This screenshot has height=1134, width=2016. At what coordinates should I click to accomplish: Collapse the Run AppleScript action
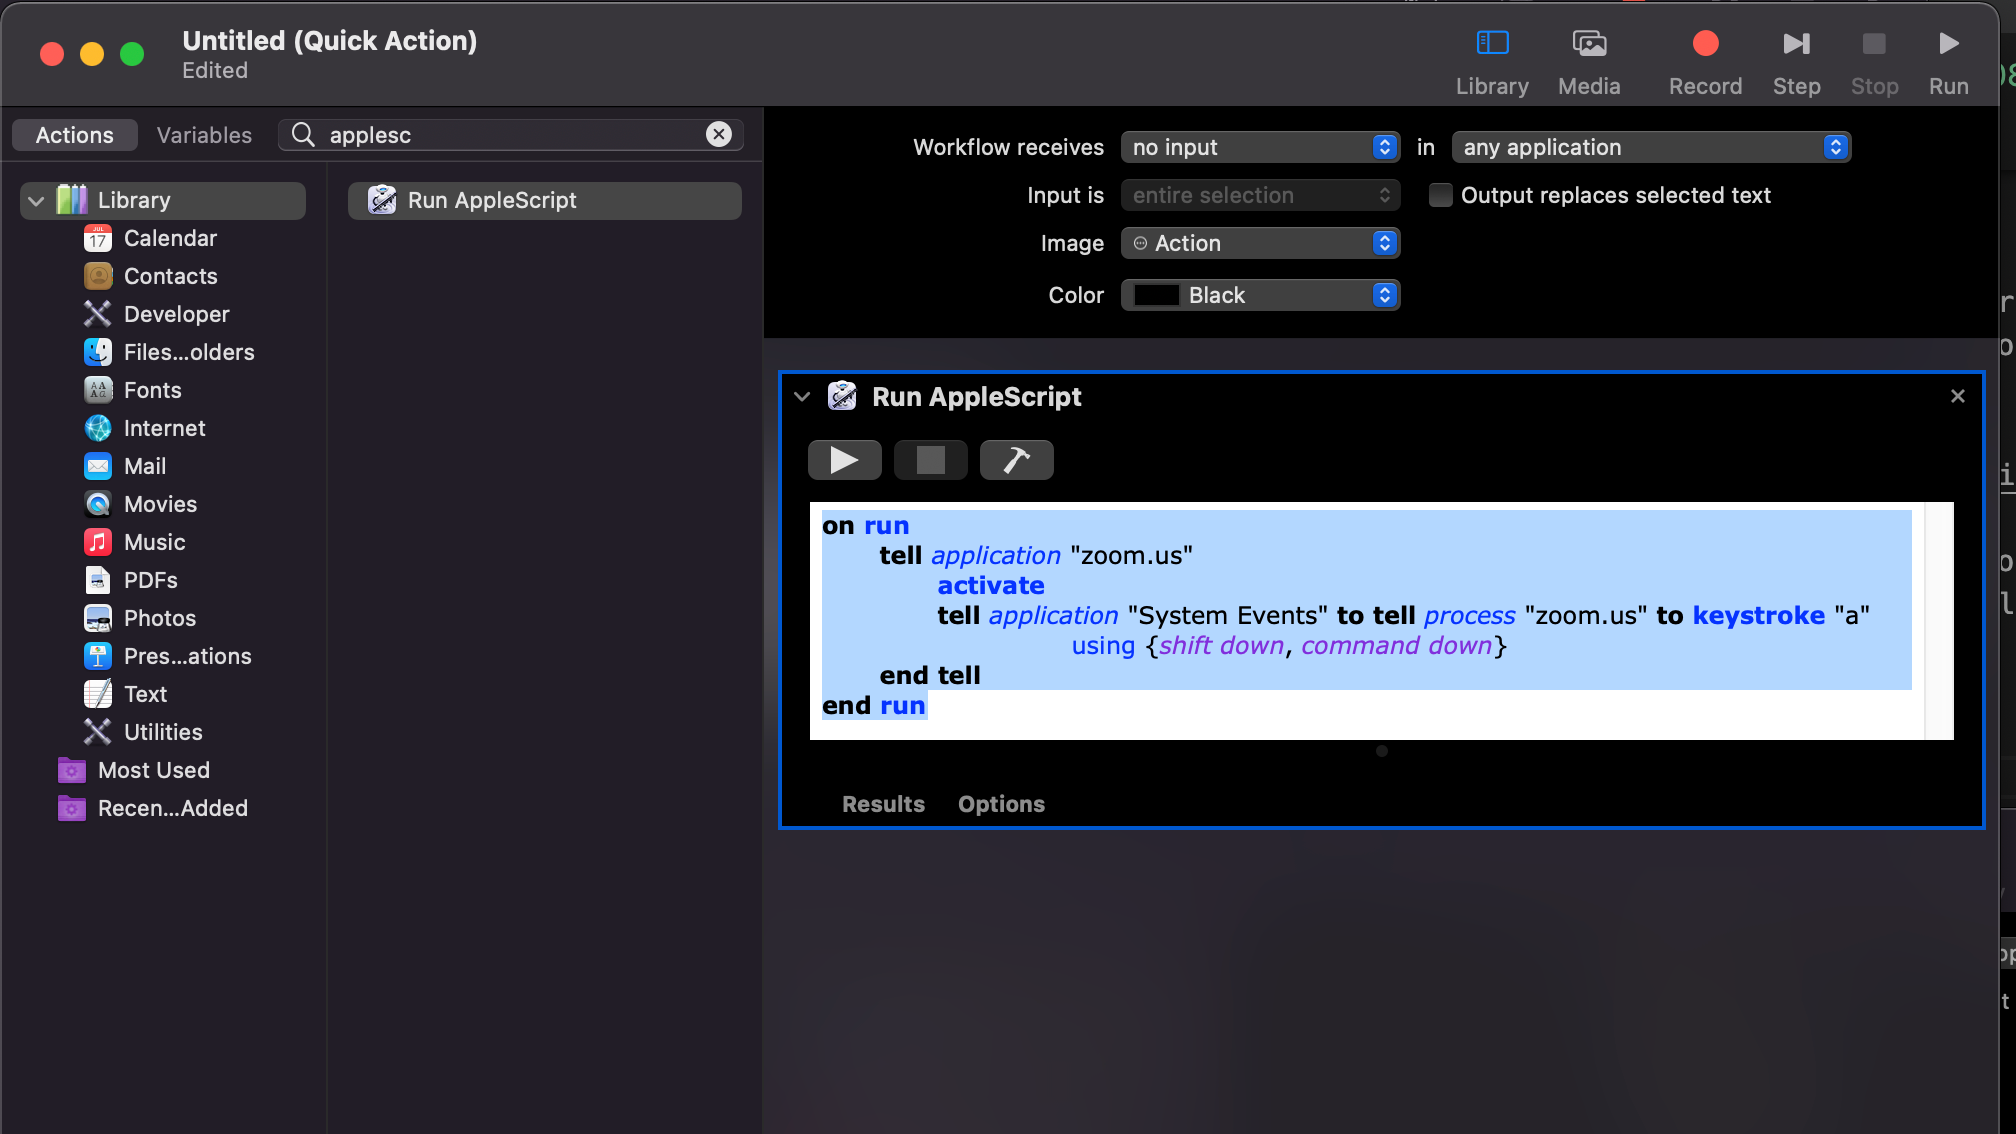801,396
